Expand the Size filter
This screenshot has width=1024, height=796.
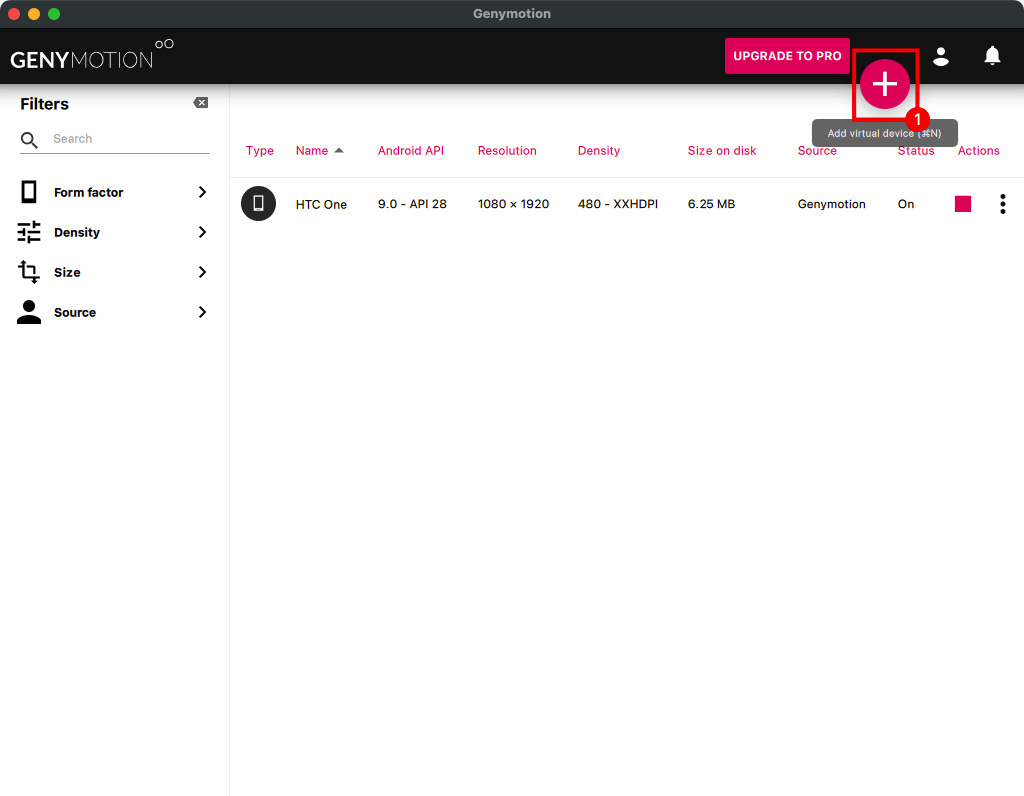click(202, 272)
